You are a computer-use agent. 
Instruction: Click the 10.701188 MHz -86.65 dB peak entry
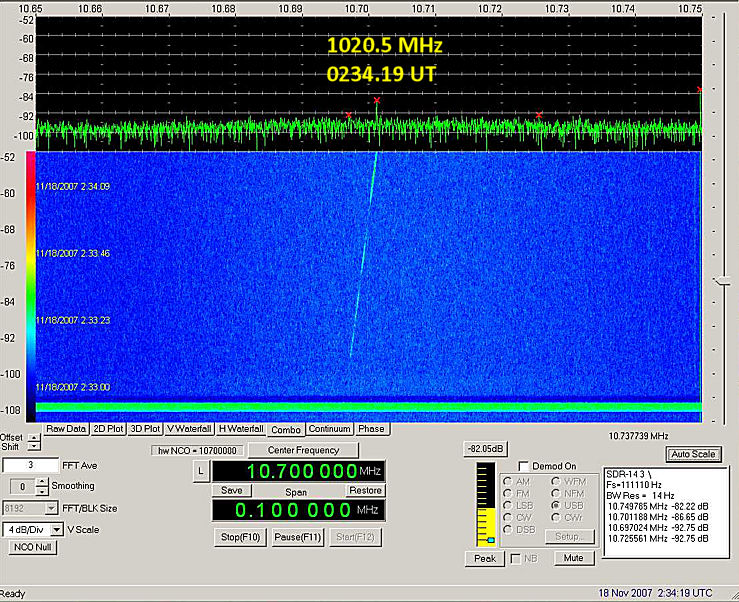pyautogui.click(x=658, y=517)
